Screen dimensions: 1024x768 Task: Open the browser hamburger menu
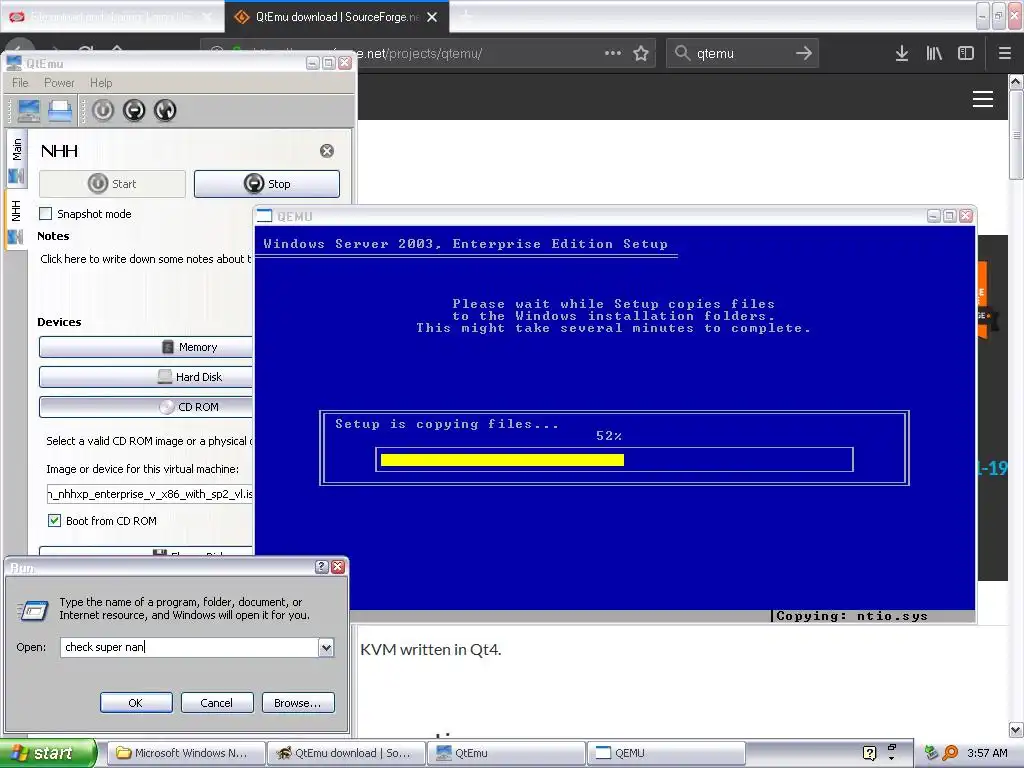coord(1005,53)
